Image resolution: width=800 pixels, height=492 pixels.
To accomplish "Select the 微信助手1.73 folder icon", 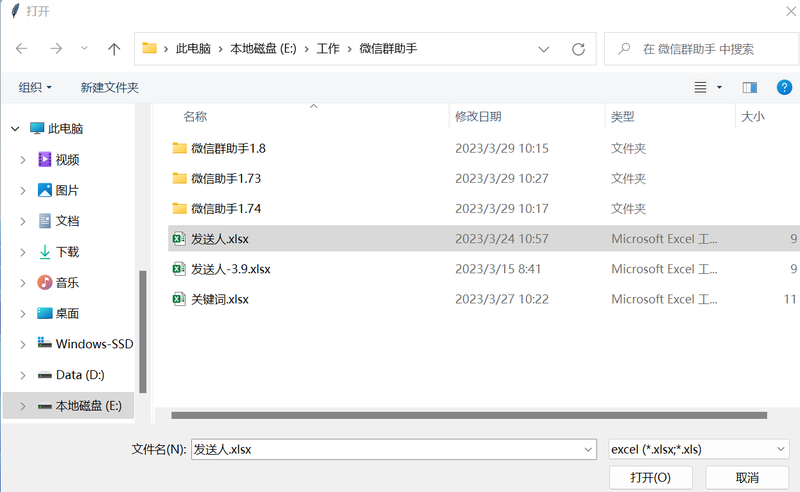I will coord(180,178).
